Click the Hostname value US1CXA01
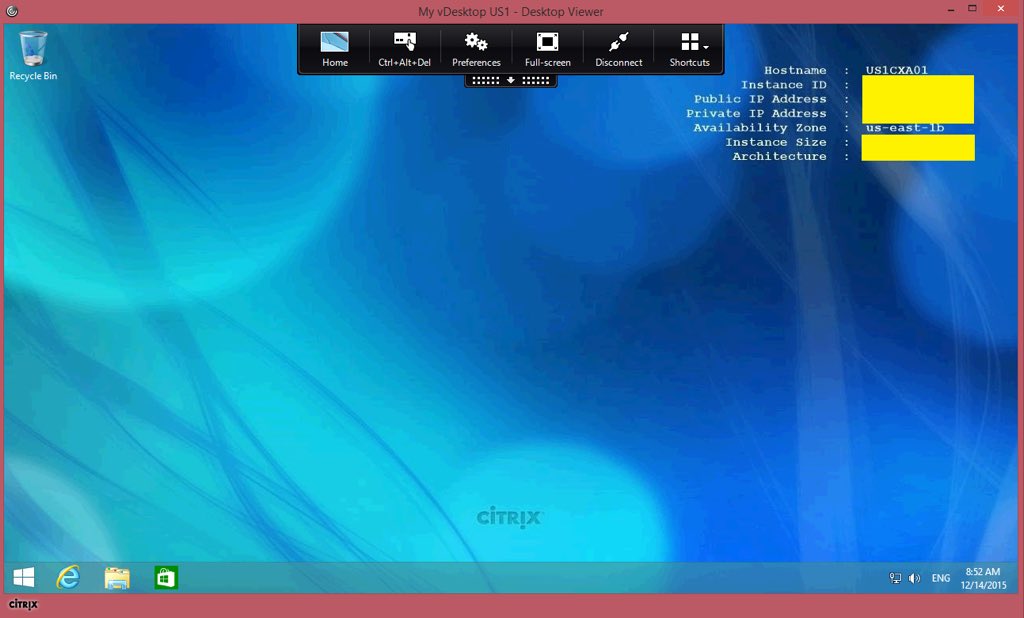The height and width of the screenshot is (618, 1024). coord(897,70)
